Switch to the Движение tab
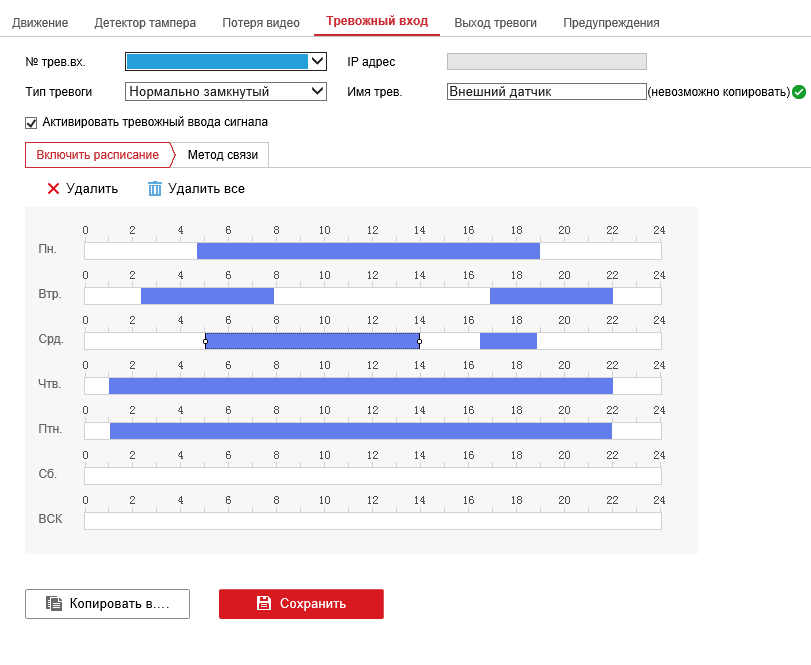The height and width of the screenshot is (665, 811). pos(40,23)
